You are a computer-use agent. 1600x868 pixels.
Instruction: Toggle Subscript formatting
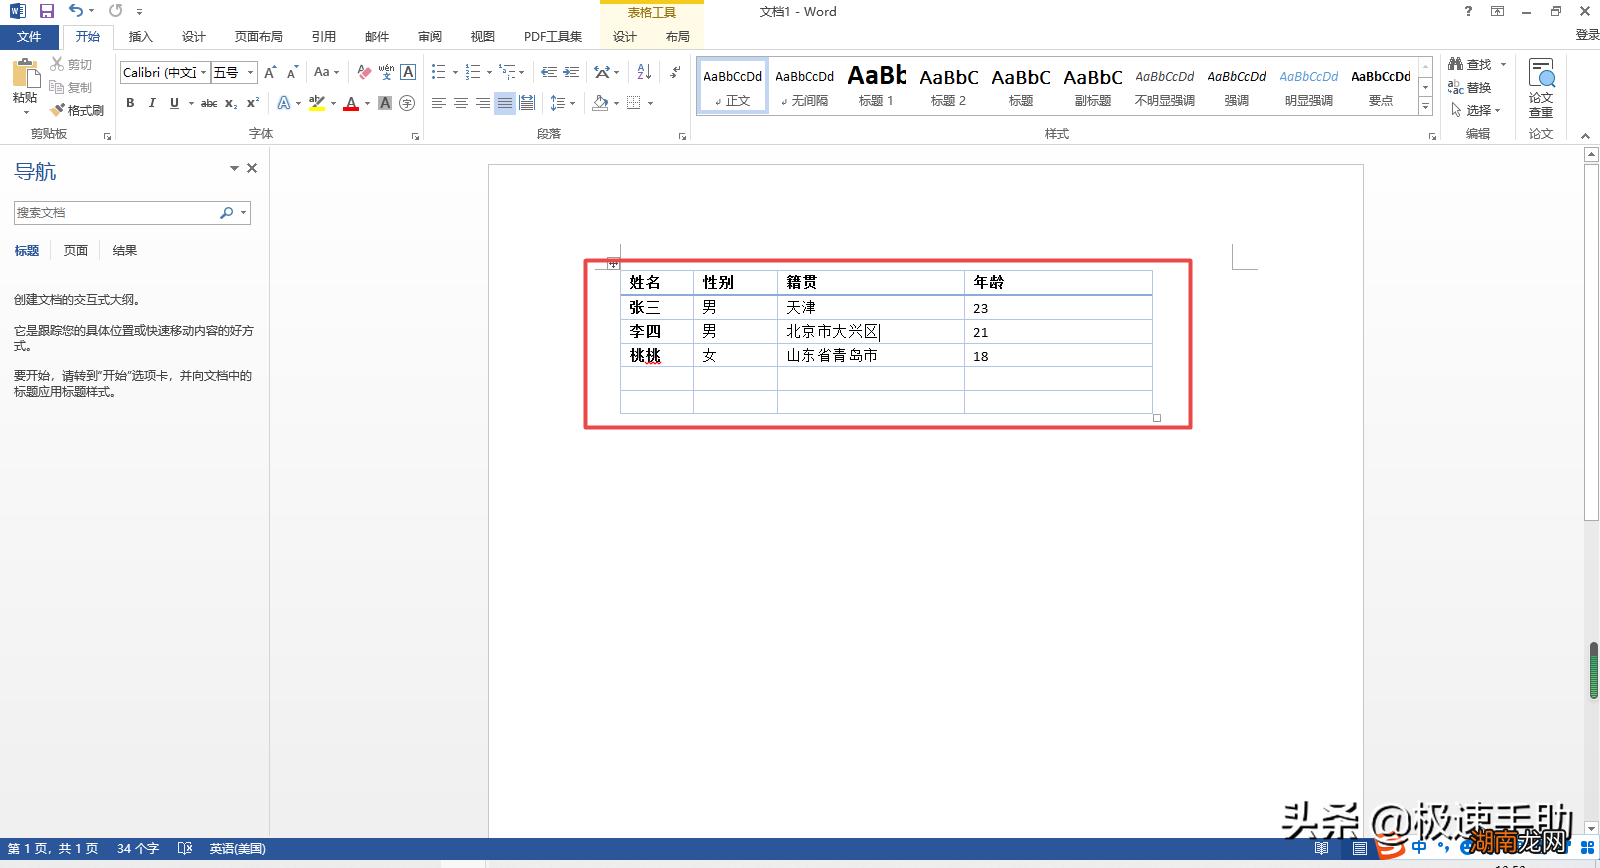click(x=231, y=103)
